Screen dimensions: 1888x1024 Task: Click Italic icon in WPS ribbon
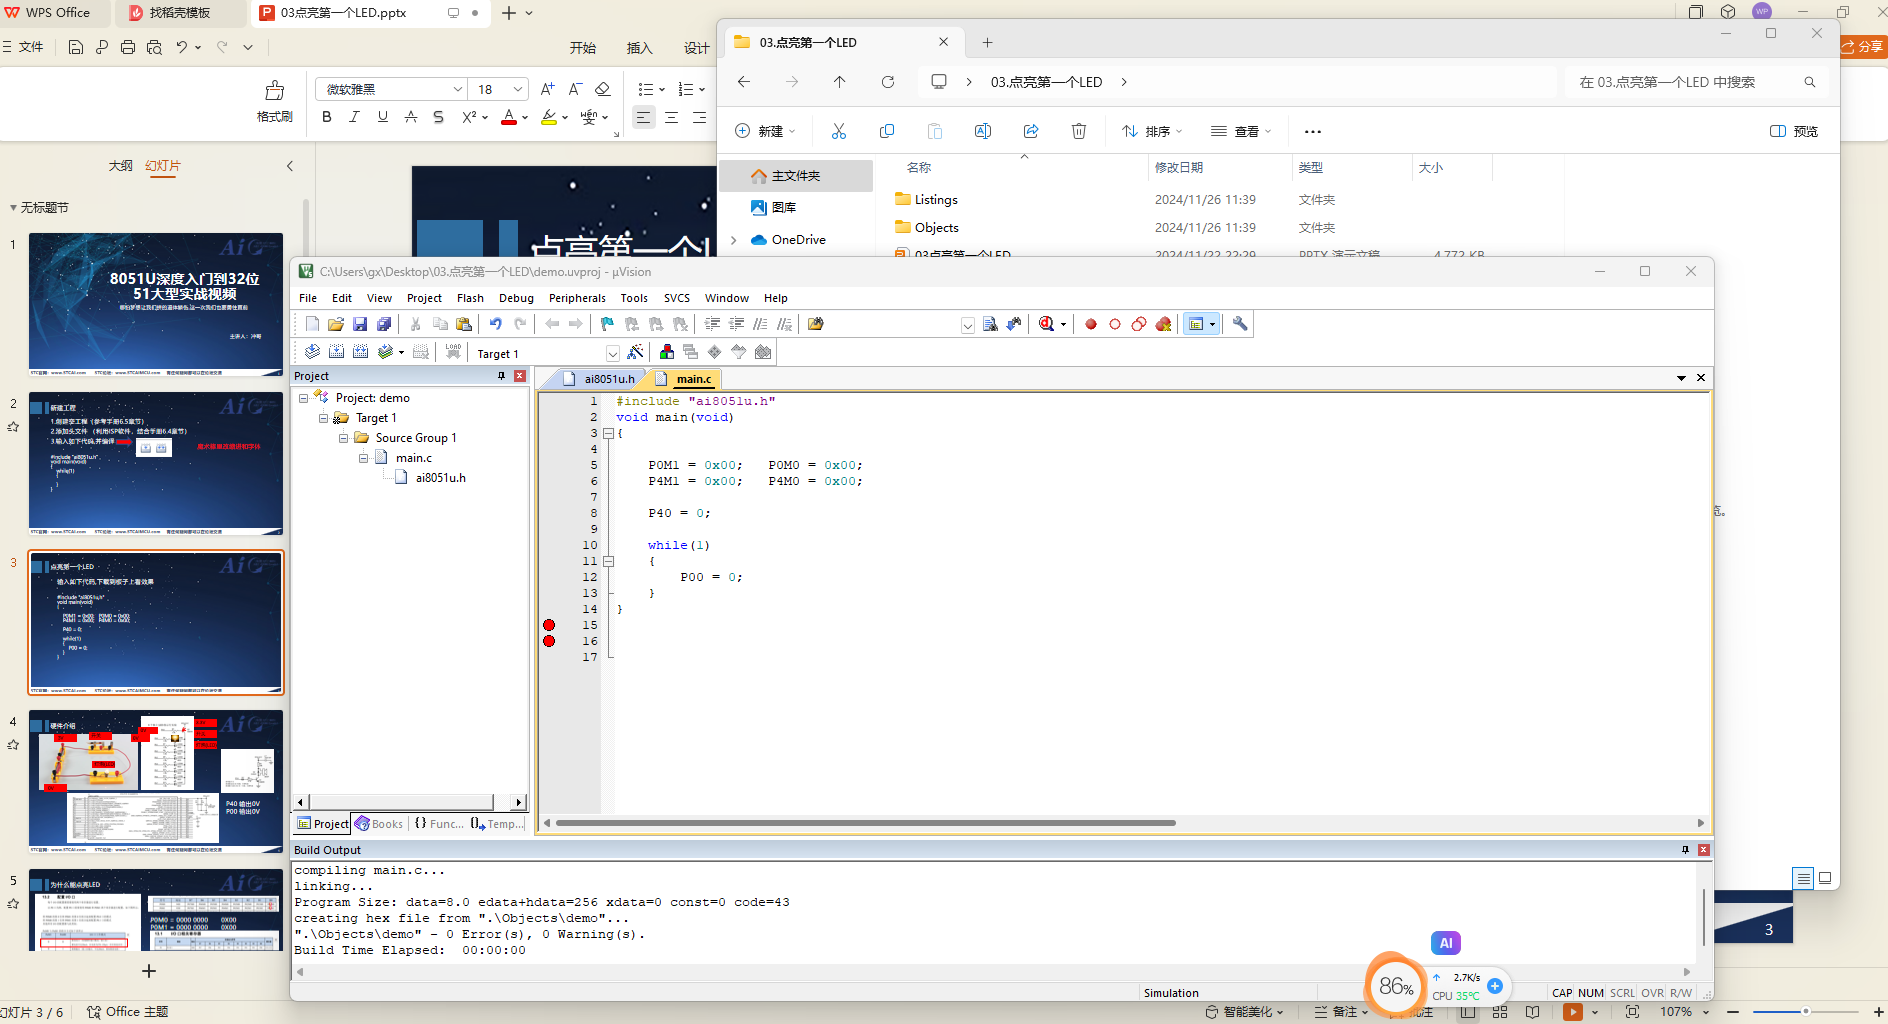click(x=354, y=117)
